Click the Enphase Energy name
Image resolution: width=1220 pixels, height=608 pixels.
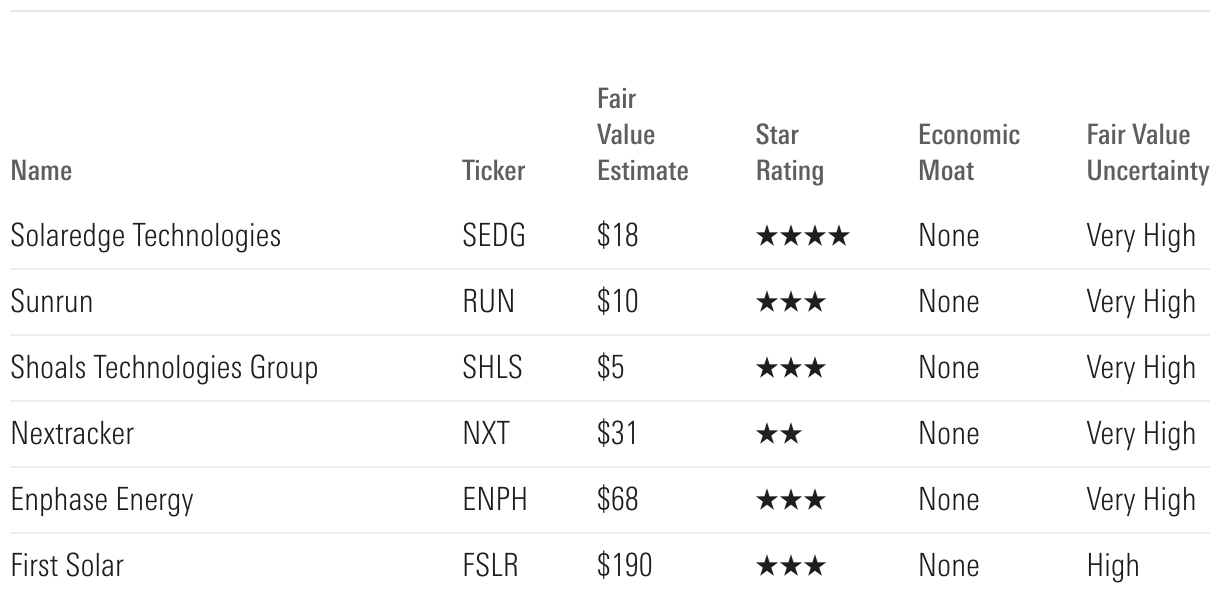102,500
